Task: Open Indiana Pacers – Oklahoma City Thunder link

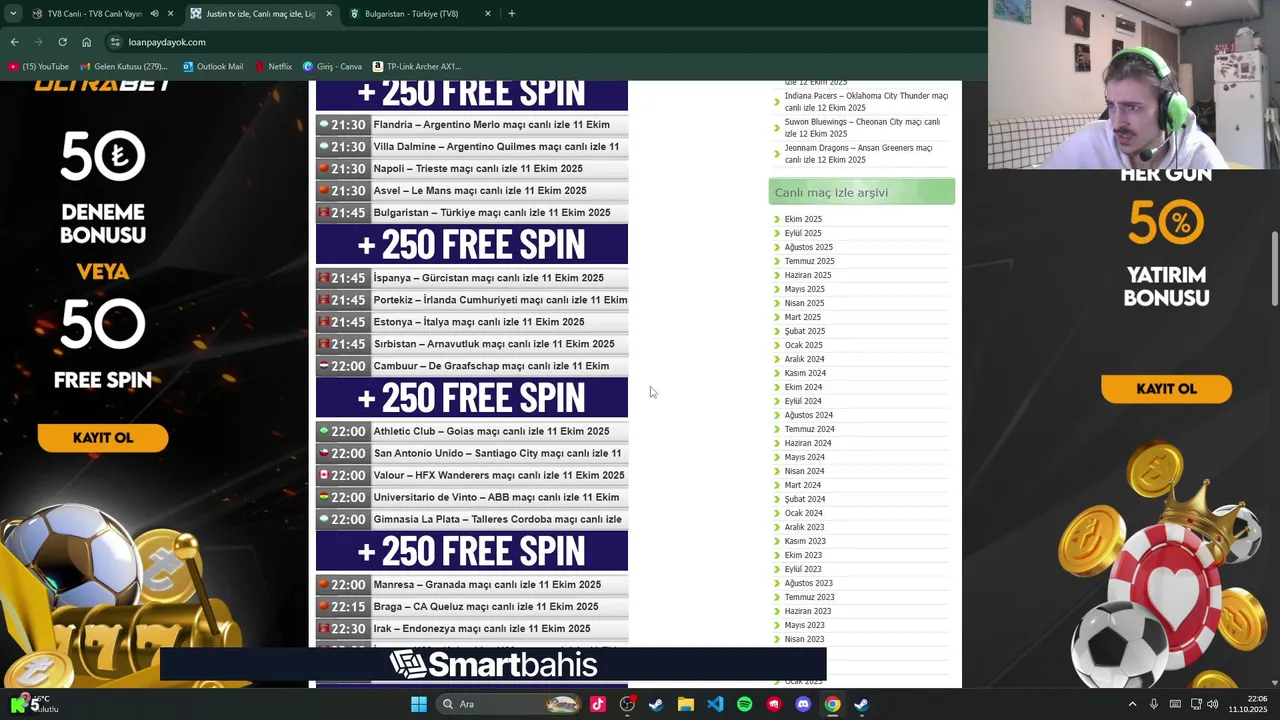Action: tap(866, 102)
